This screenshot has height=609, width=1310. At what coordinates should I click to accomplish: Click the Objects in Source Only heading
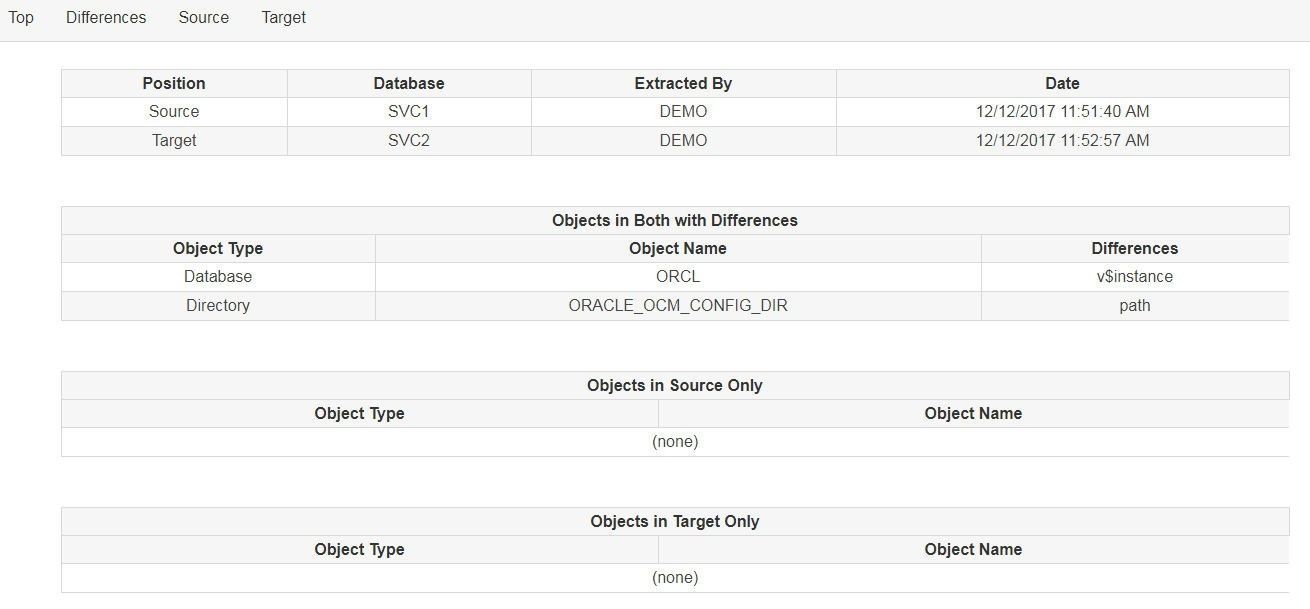pos(675,386)
